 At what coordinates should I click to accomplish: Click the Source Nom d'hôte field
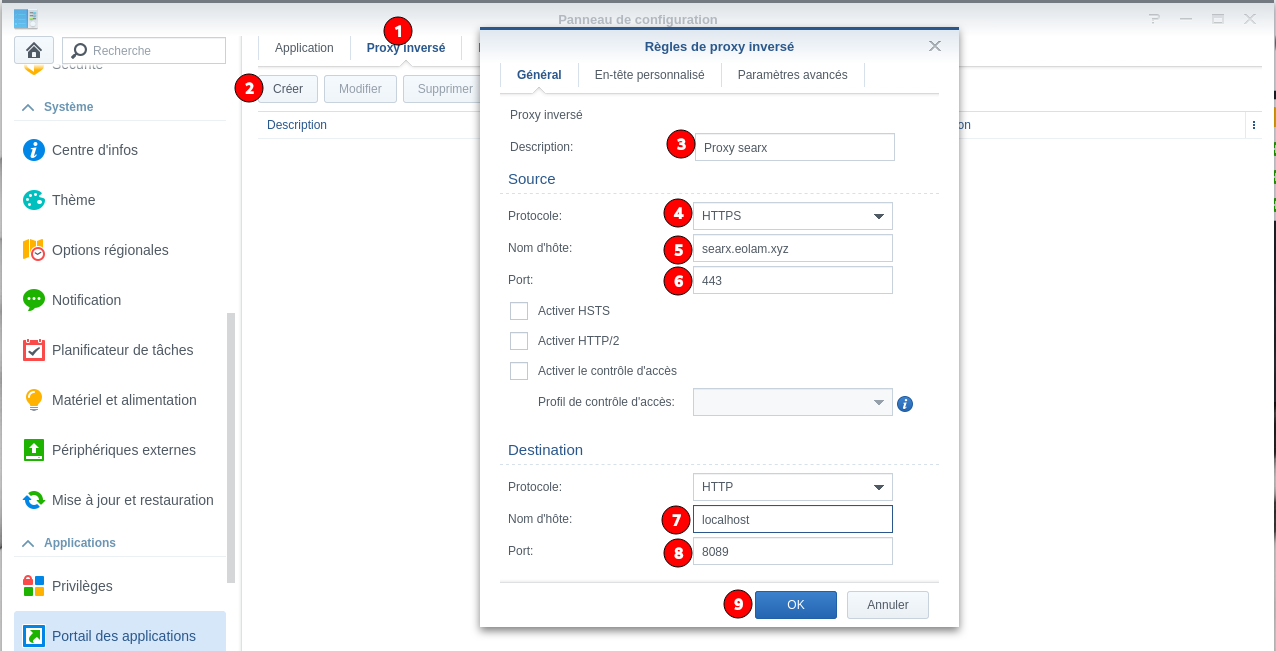(792, 249)
